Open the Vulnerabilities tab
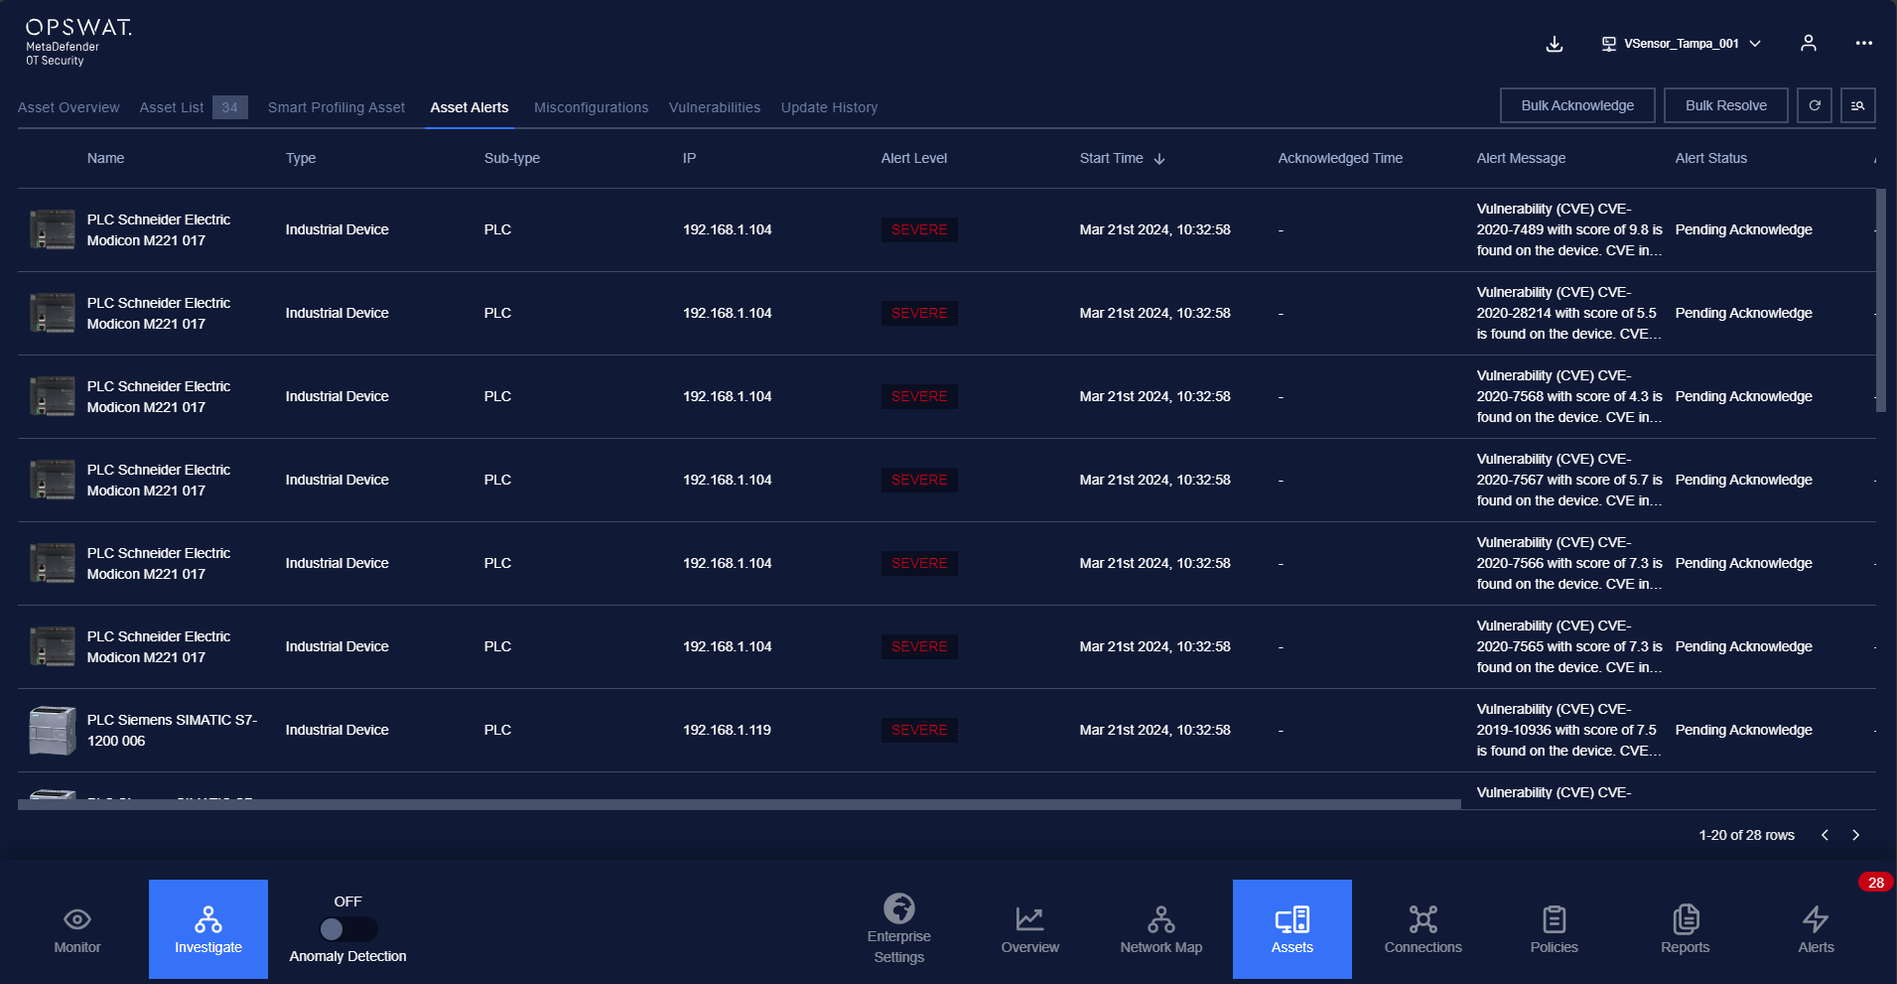The width and height of the screenshot is (1897, 984). click(714, 107)
